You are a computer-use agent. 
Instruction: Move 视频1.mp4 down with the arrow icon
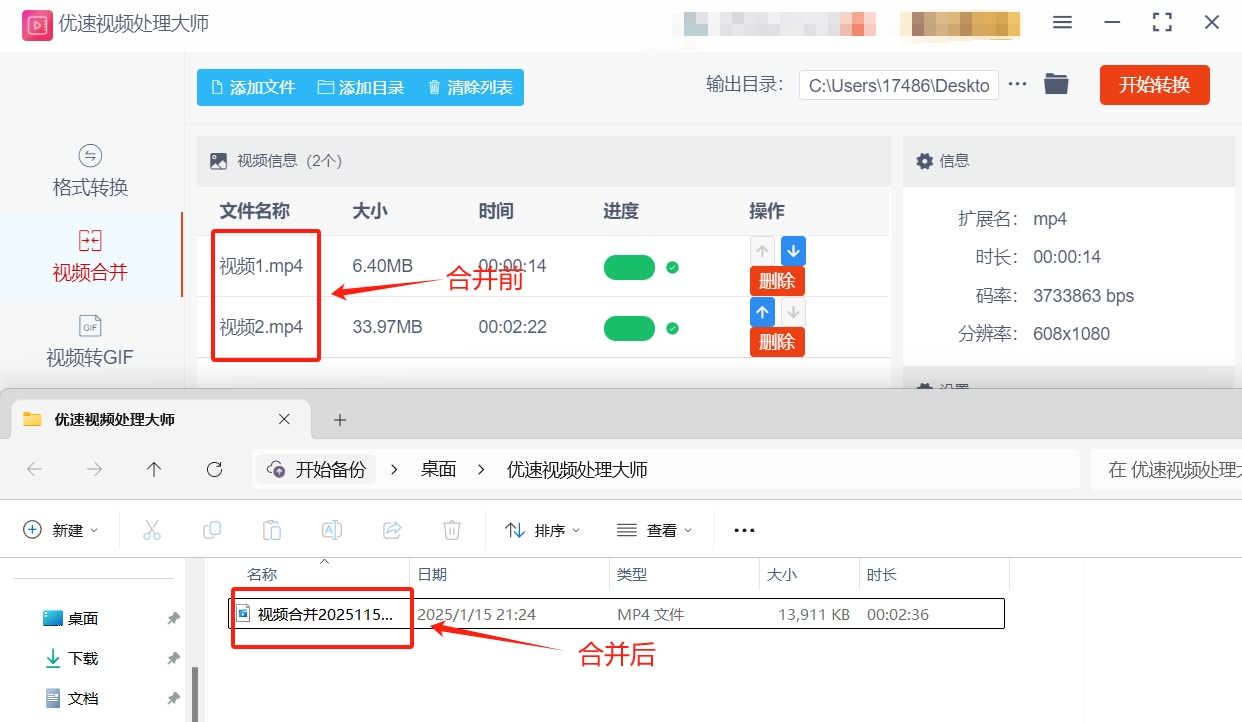click(x=792, y=250)
